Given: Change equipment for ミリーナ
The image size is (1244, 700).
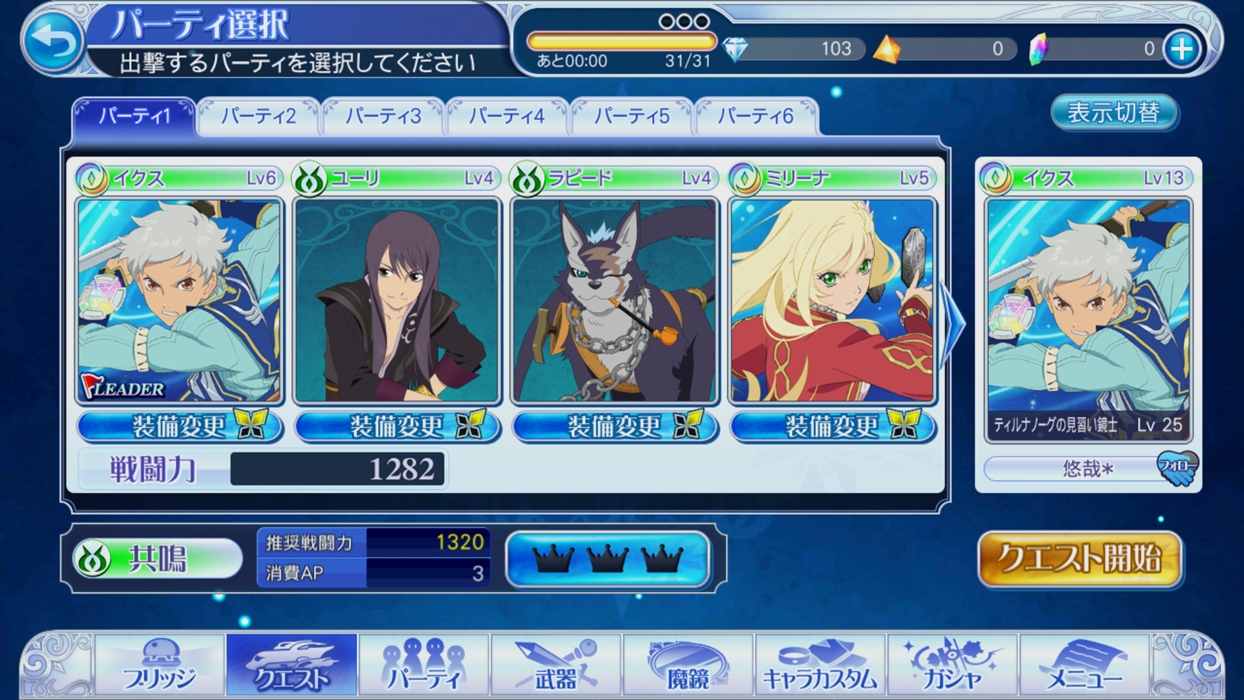Looking at the screenshot, I should click(x=833, y=426).
